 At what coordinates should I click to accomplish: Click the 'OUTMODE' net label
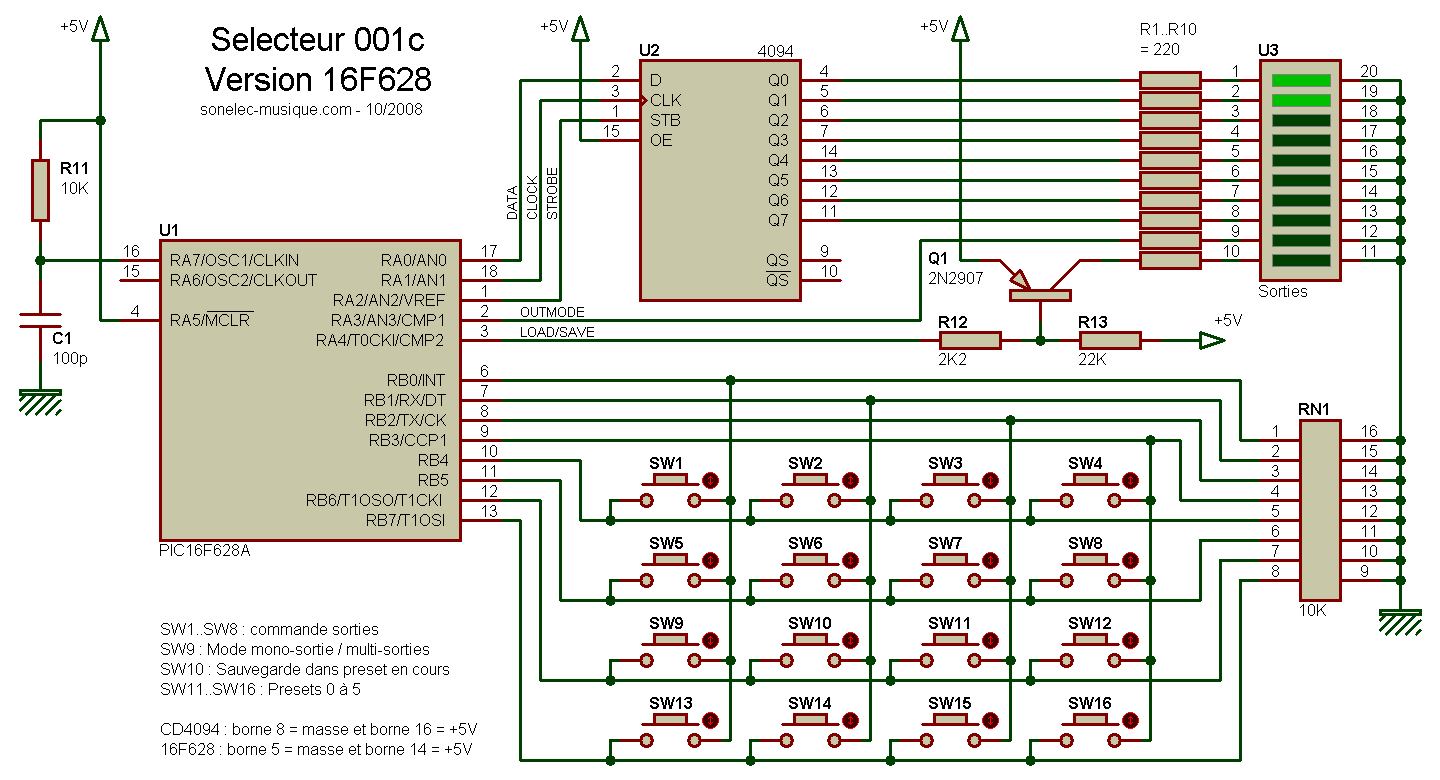tap(552, 313)
